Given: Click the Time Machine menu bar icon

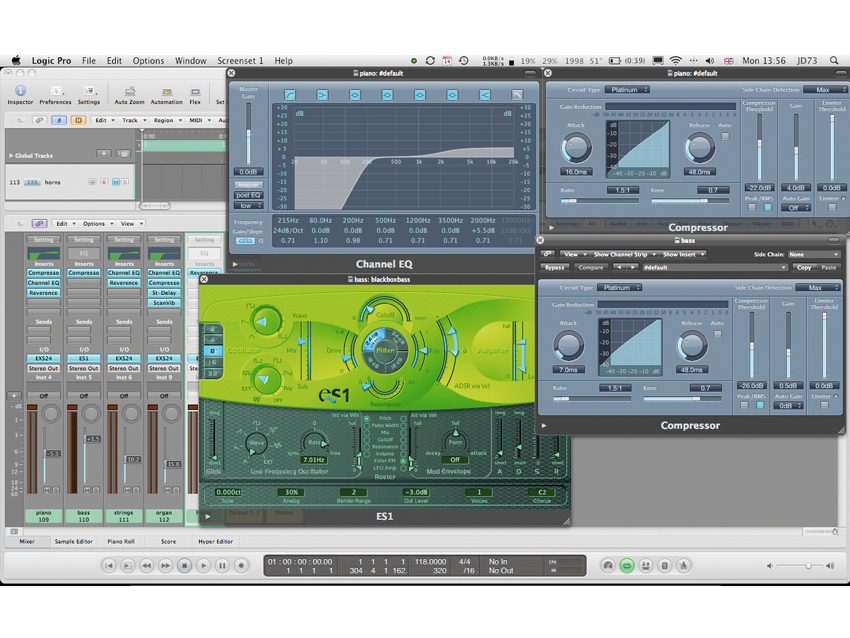Looking at the screenshot, I should coord(463,60).
